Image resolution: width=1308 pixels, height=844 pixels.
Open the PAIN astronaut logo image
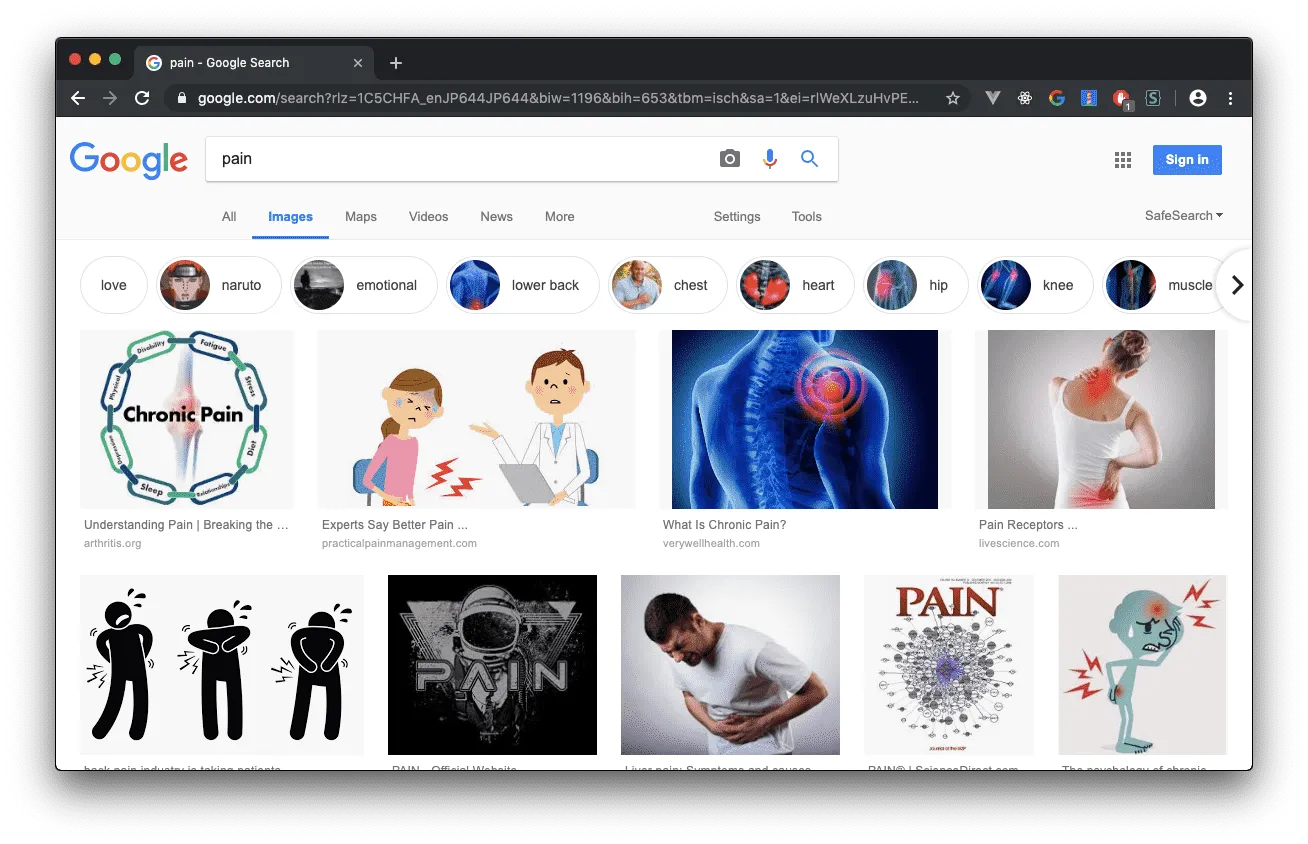[492, 664]
